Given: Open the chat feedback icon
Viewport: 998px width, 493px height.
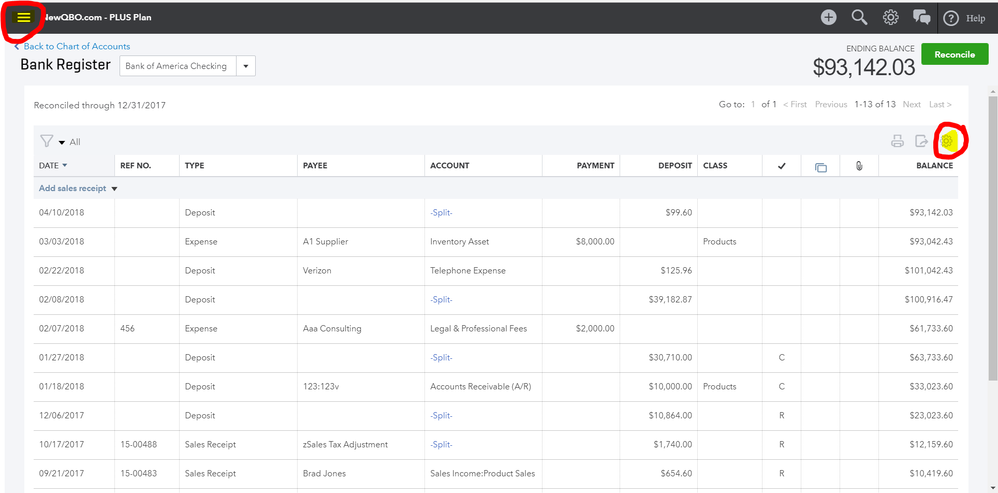Looking at the screenshot, I should point(921,17).
